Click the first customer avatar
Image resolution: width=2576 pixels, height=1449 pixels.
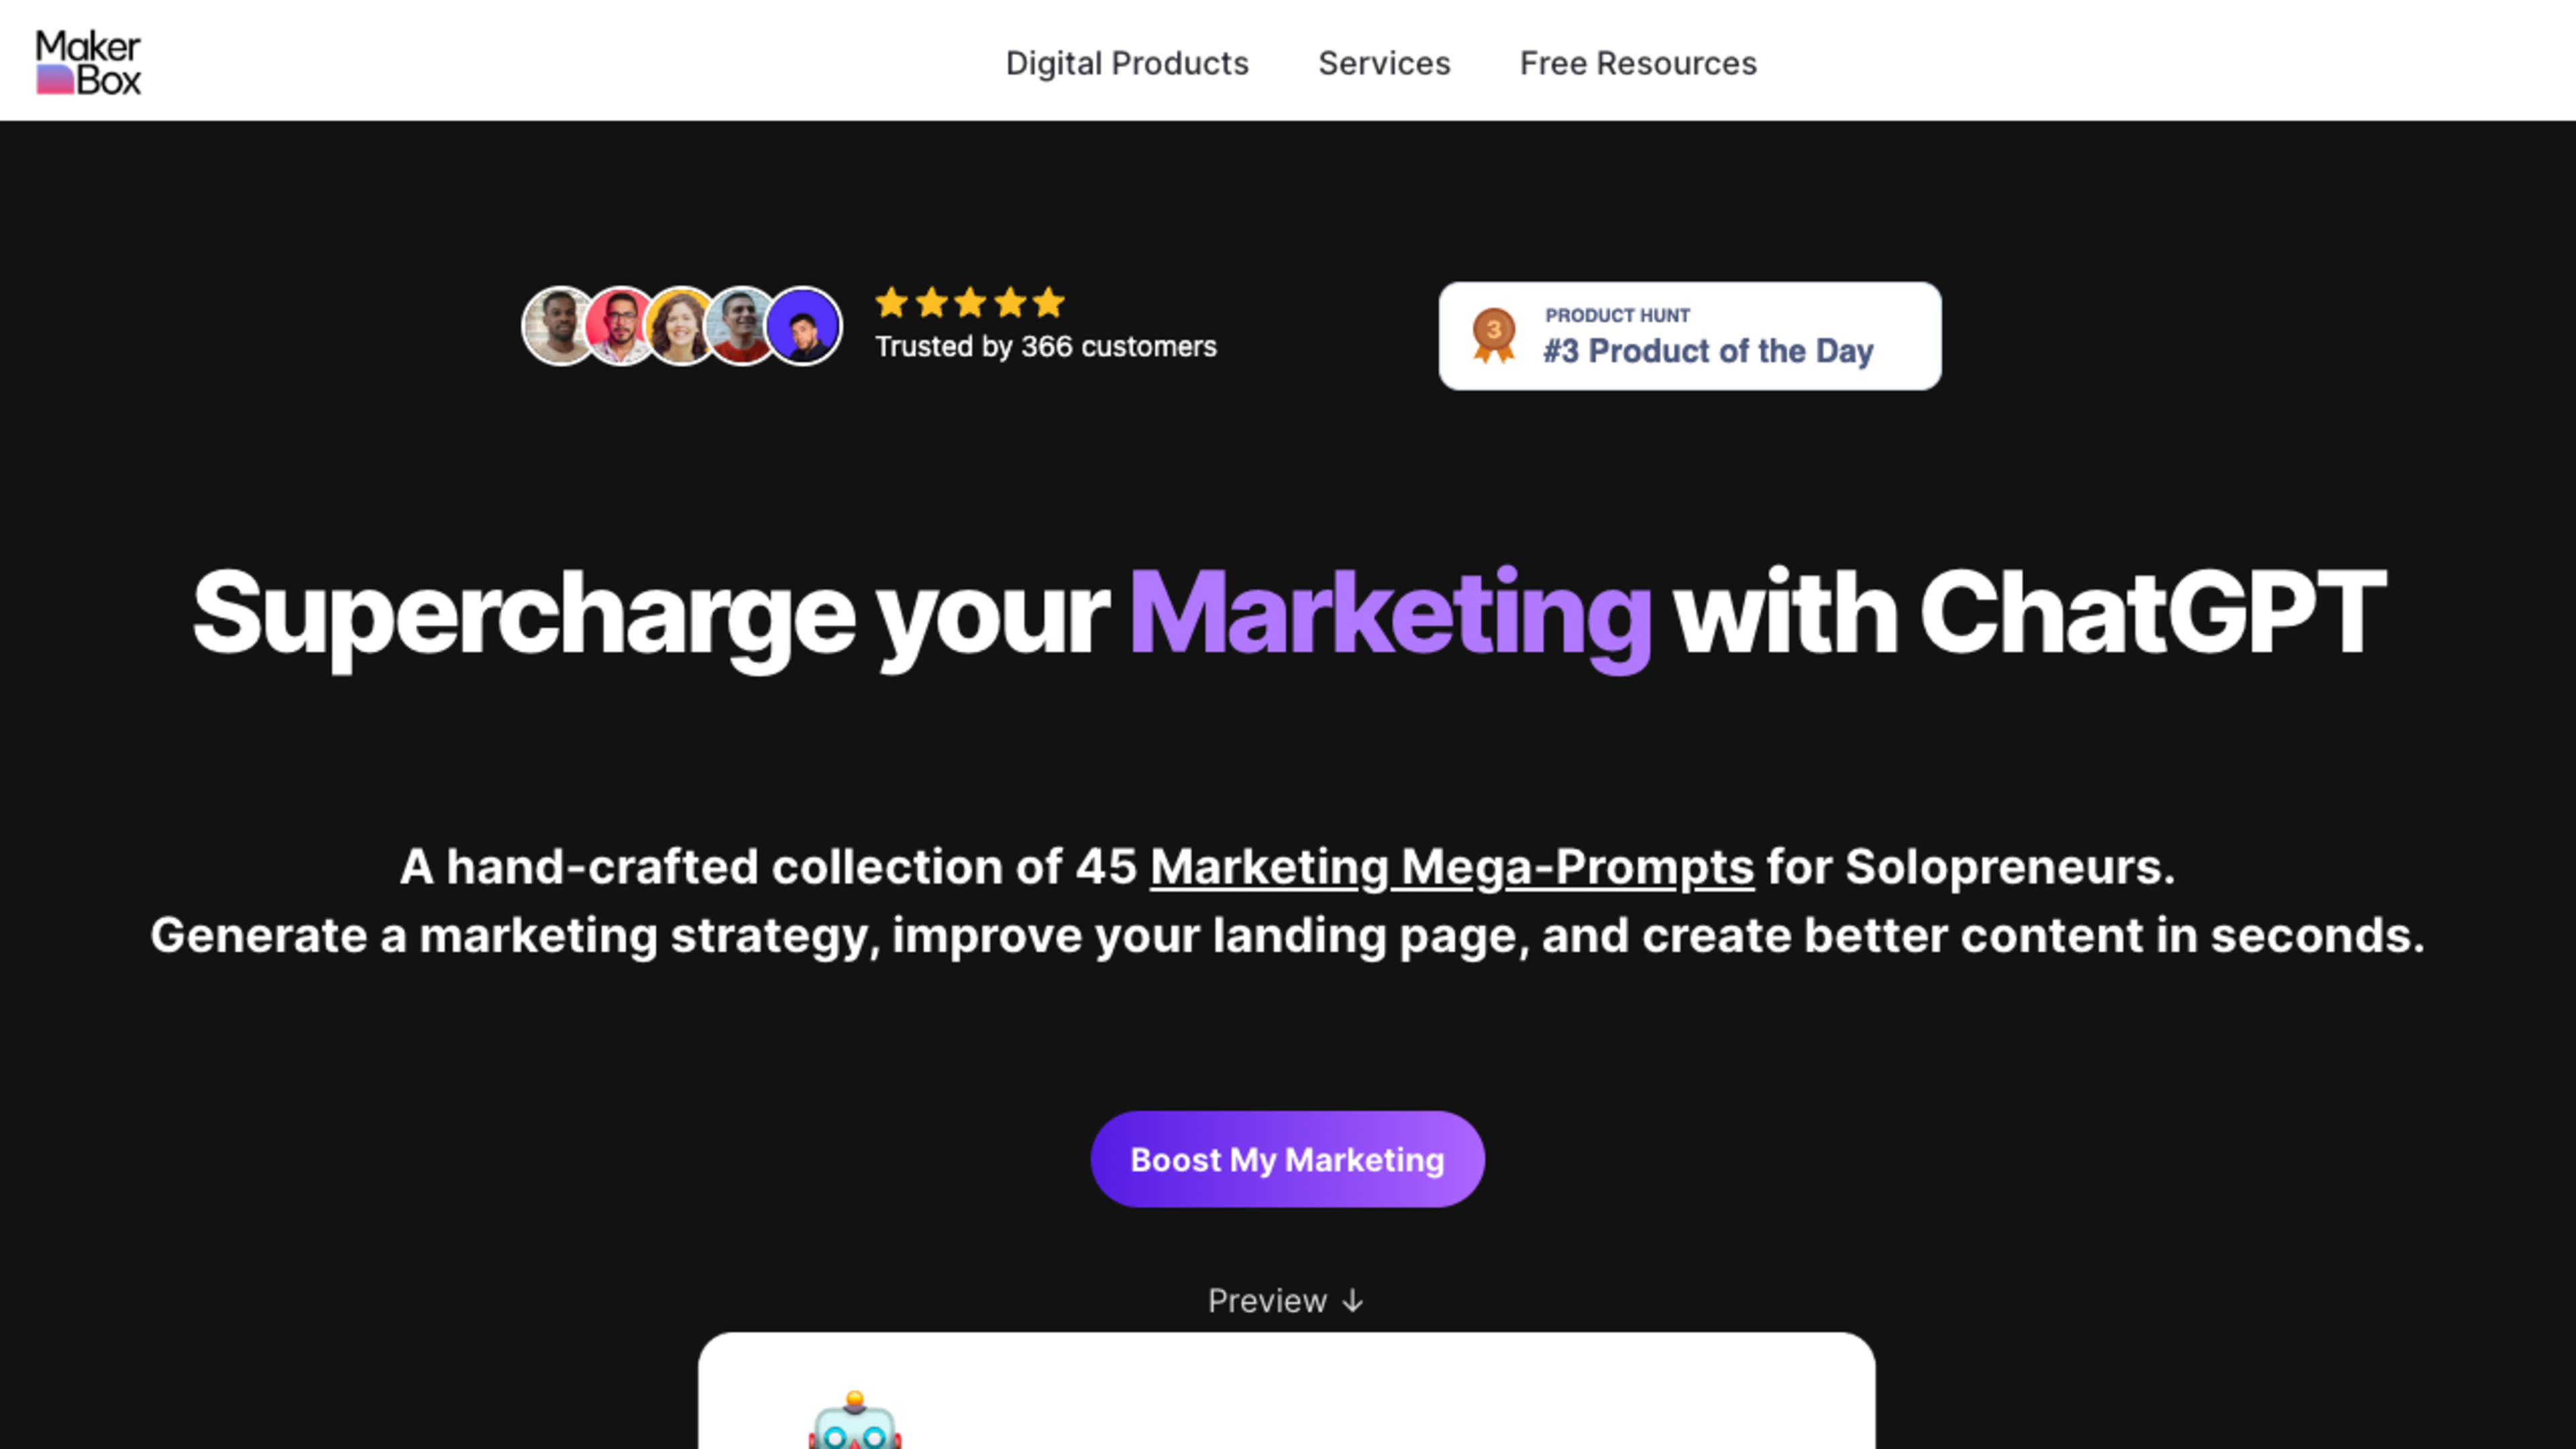pyautogui.click(x=559, y=326)
